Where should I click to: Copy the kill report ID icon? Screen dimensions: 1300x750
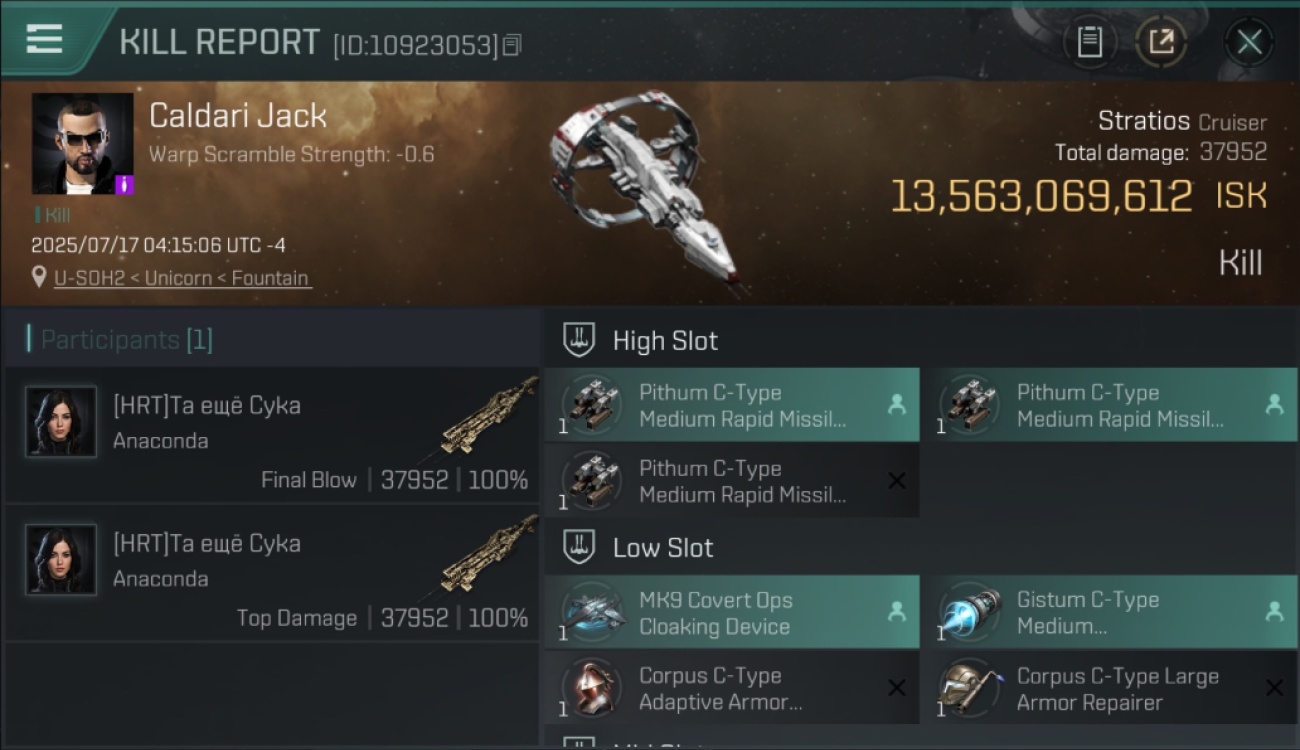click(x=512, y=45)
